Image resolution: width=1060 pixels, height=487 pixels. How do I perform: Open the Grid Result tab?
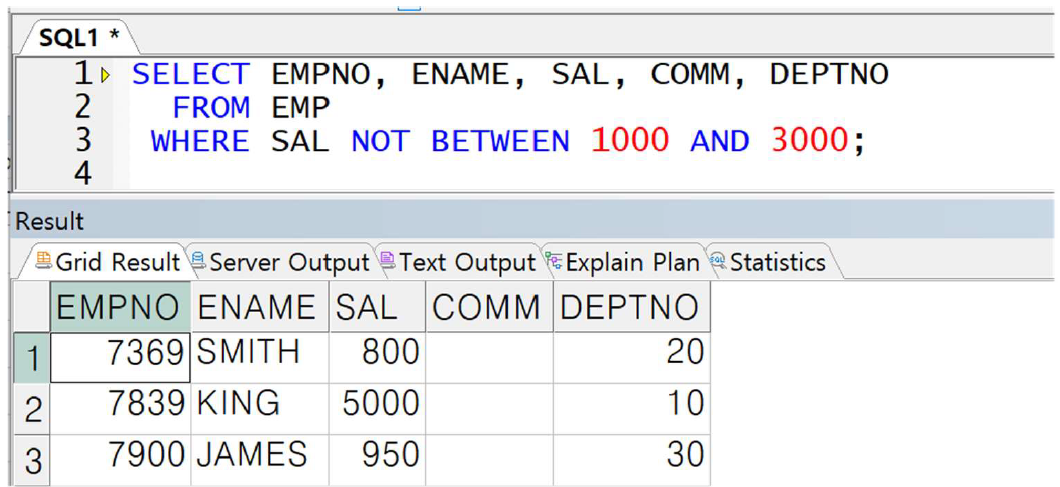point(108,262)
